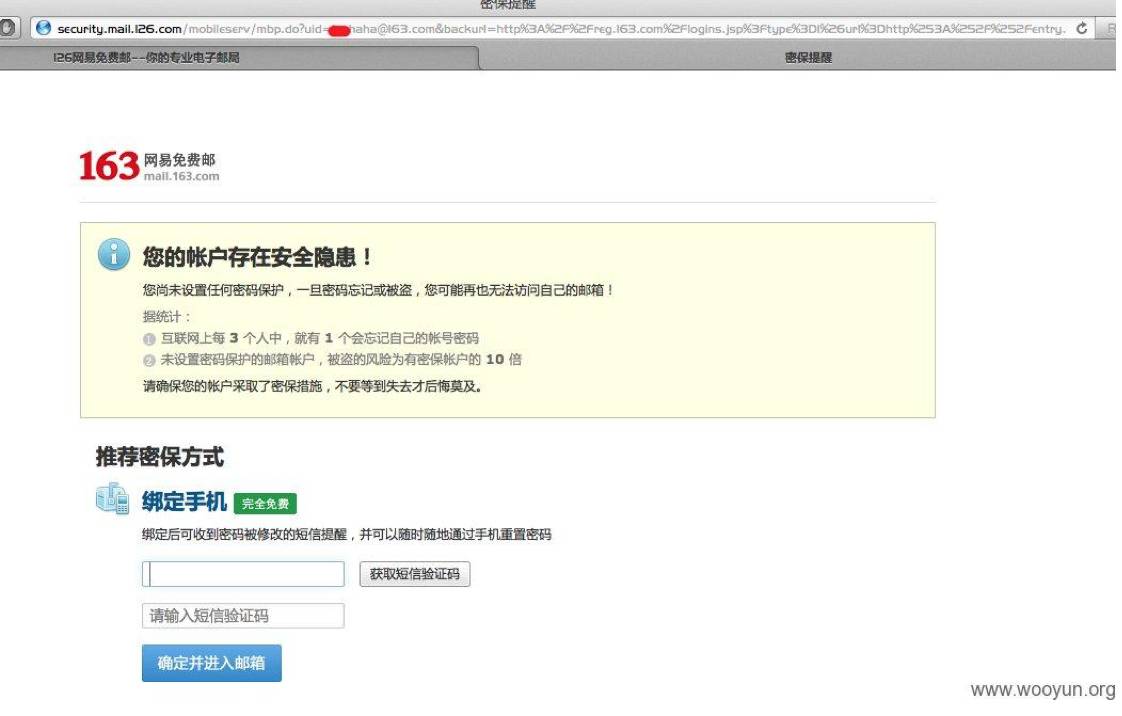Click the 获取短信验证码 button

click(415, 574)
